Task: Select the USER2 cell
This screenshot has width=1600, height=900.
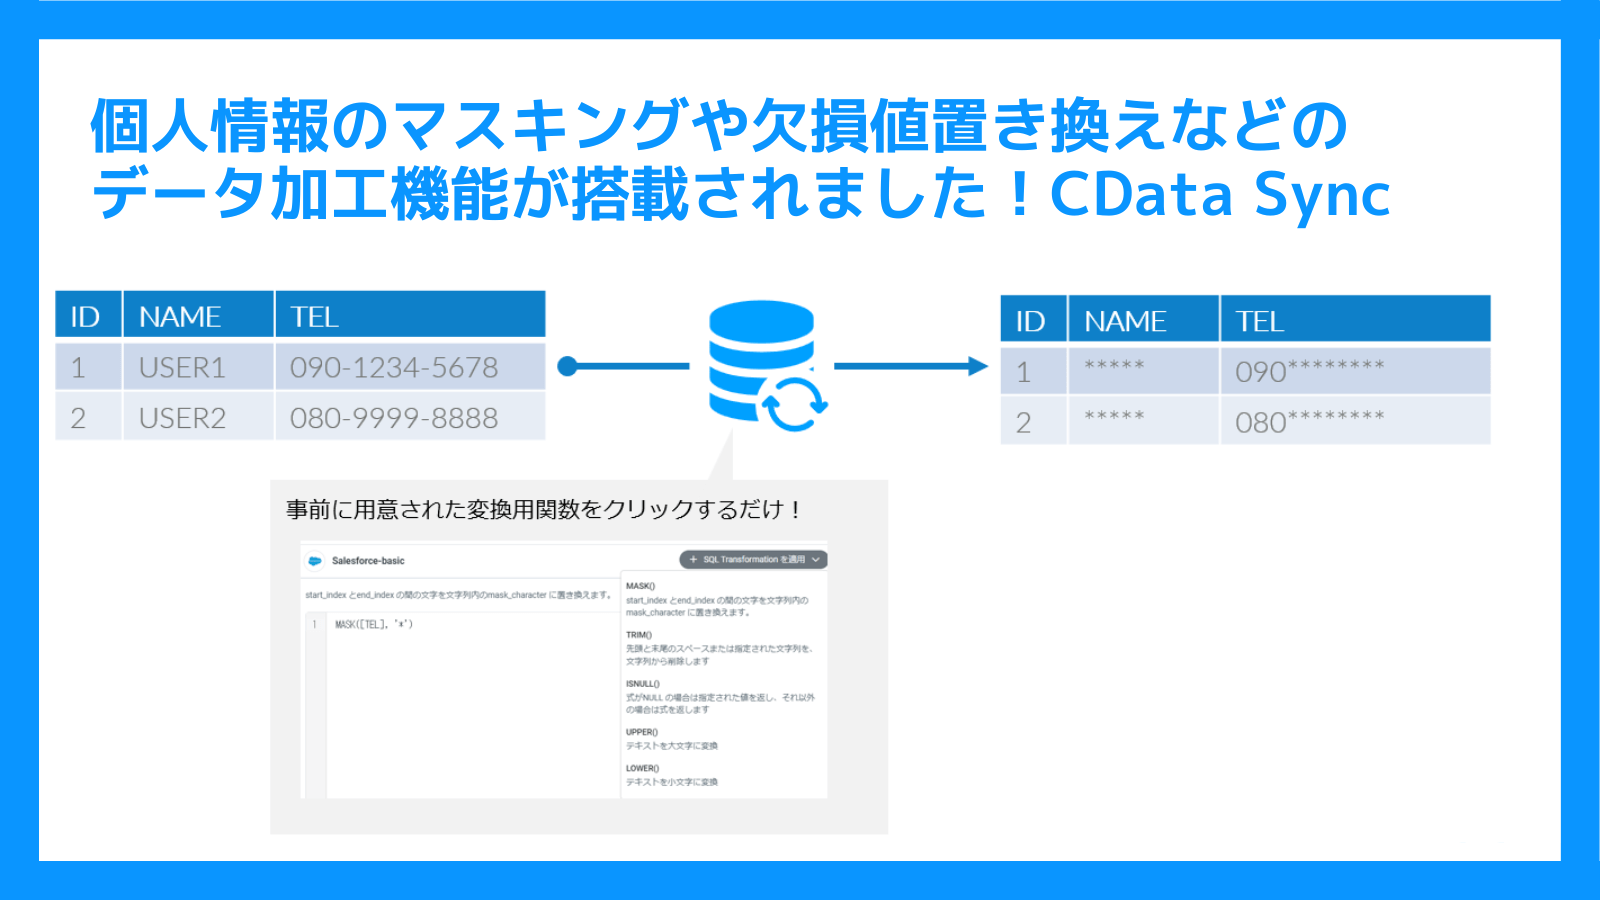Action: pos(198,417)
